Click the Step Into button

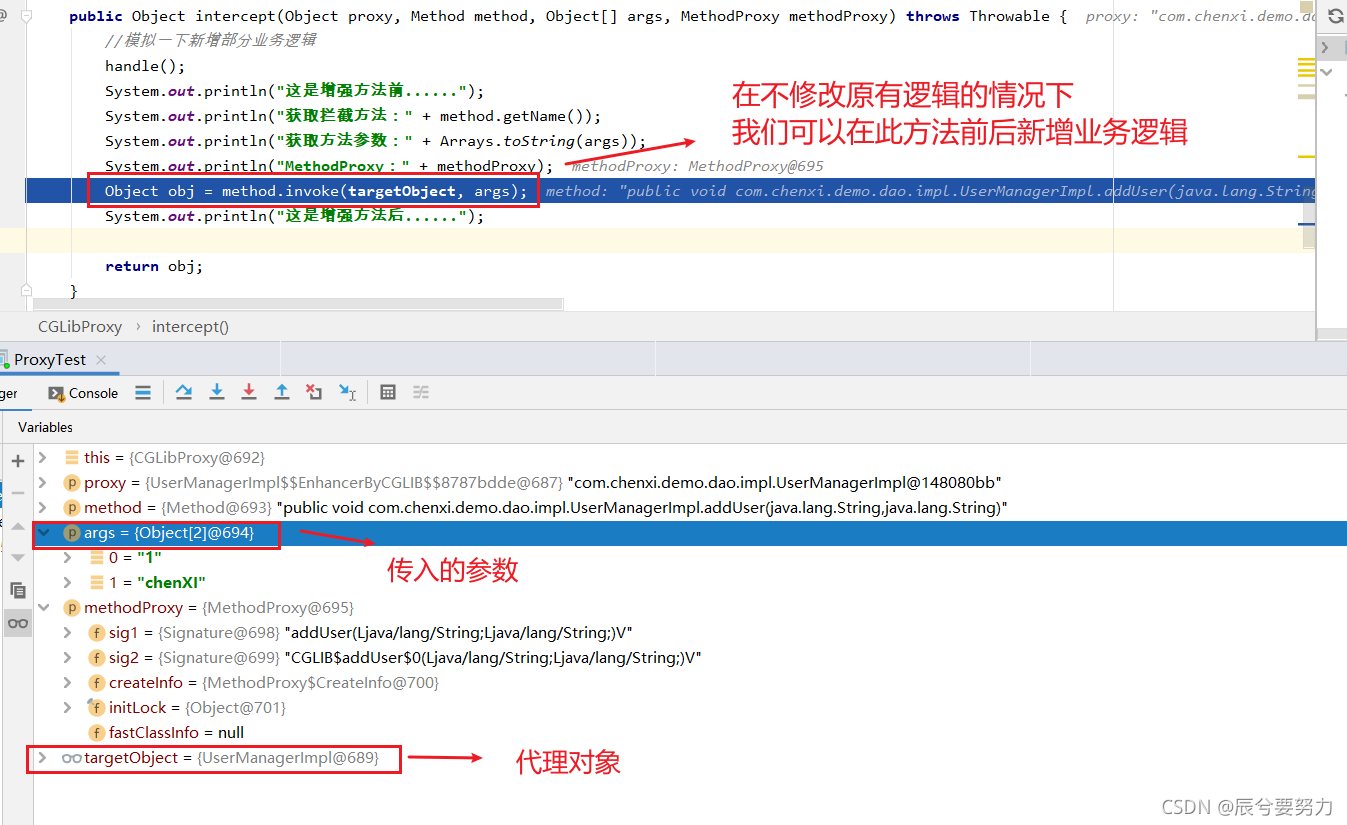pos(217,393)
